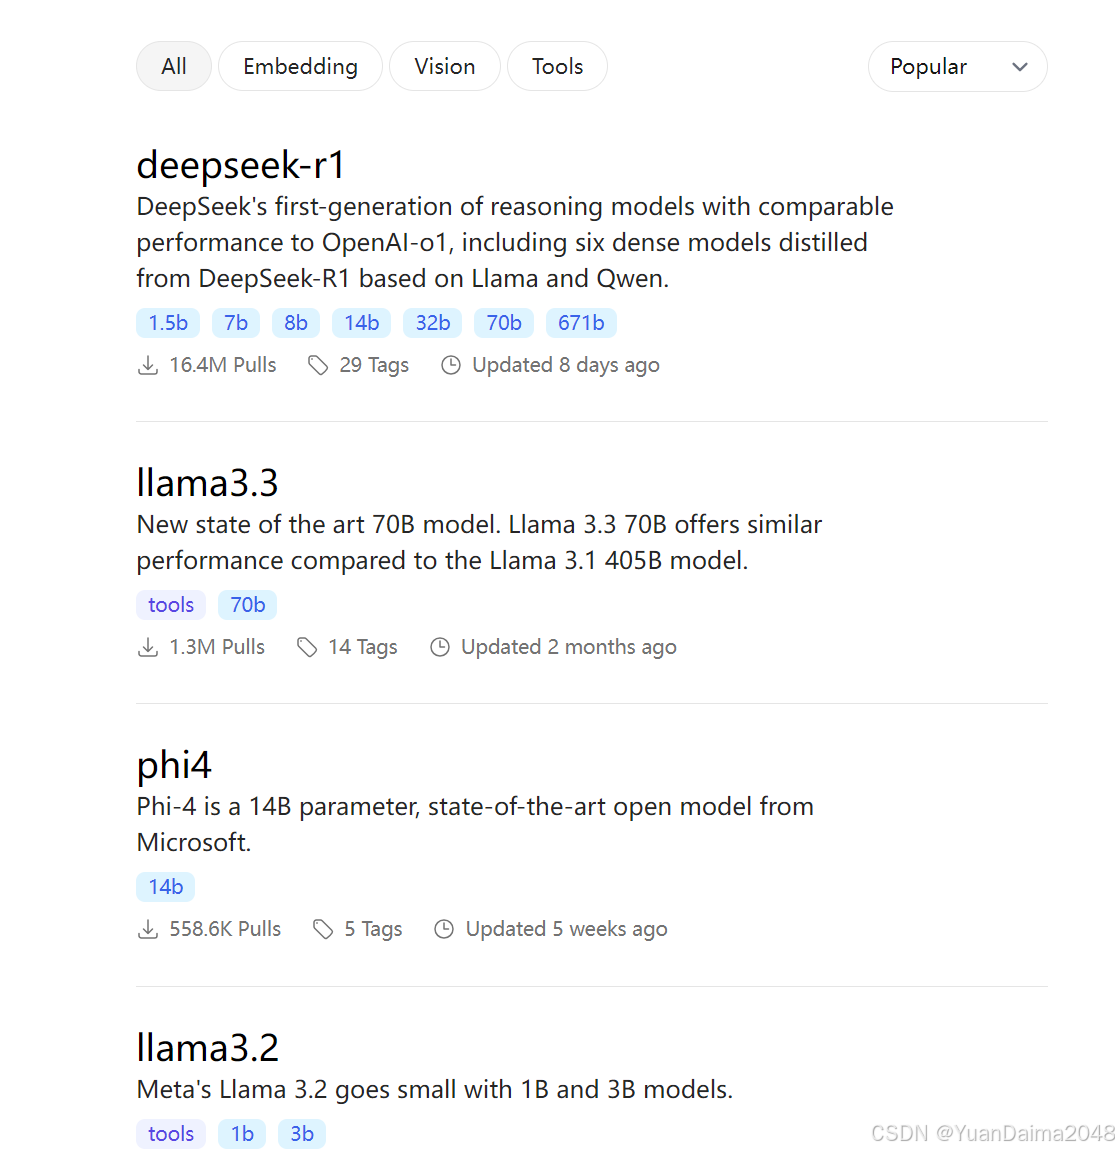Select the 1.5b tag of deepseek-r1
This screenshot has width=1119, height=1153.
tap(168, 323)
